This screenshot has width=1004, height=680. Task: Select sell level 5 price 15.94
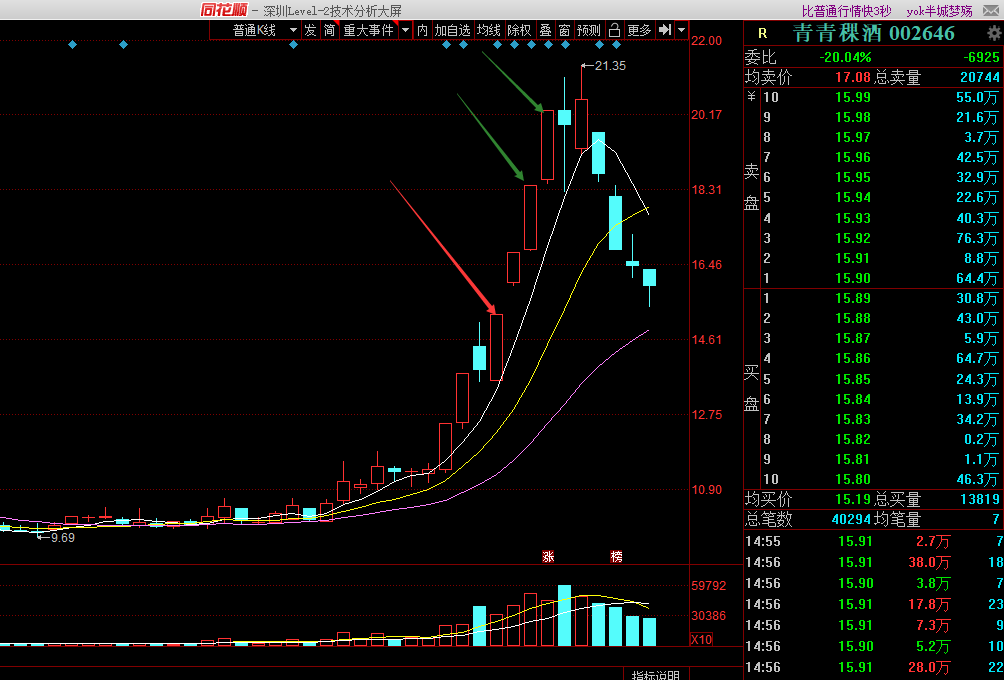(x=852, y=197)
